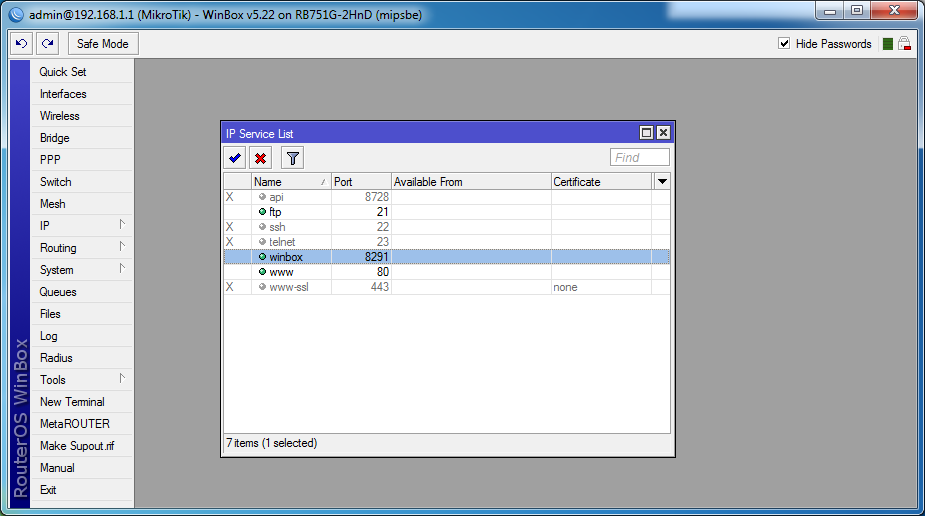This screenshot has width=925, height=516.
Task: Maximize the IP Service List window
Action: (x=647, y=133)
